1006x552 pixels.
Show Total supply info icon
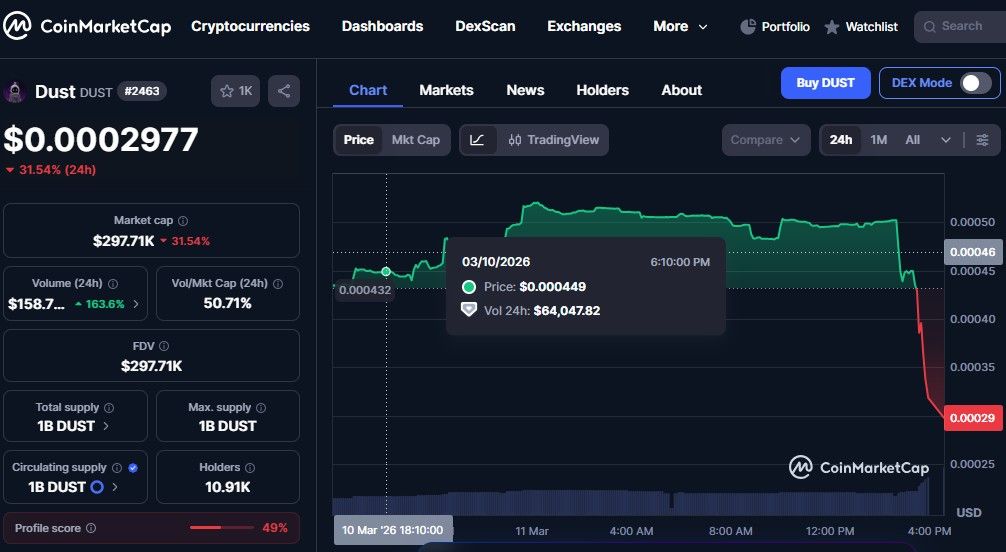click(109, 408)
